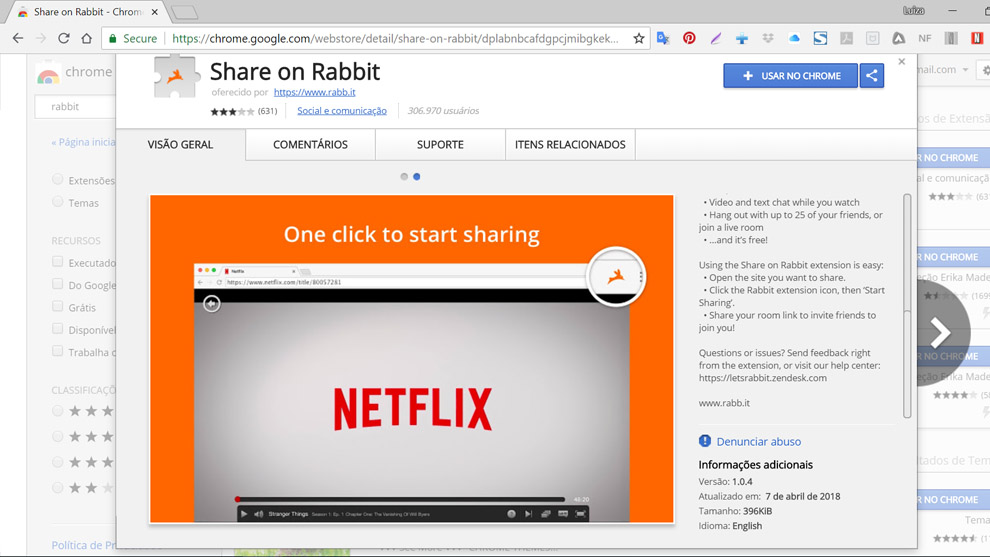Check the Do Google checkbox
The height and width of the screenshot is (557, 990).
pos(57,284)
